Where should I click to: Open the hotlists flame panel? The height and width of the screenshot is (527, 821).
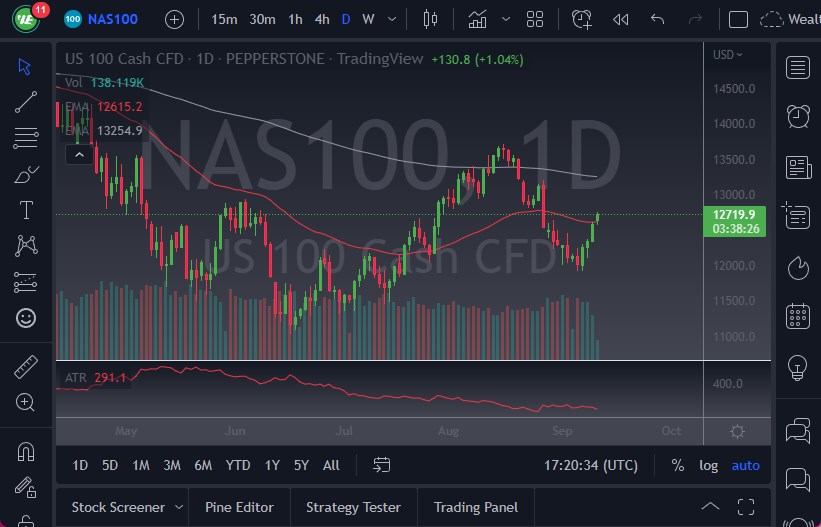[x=798, y=268]
